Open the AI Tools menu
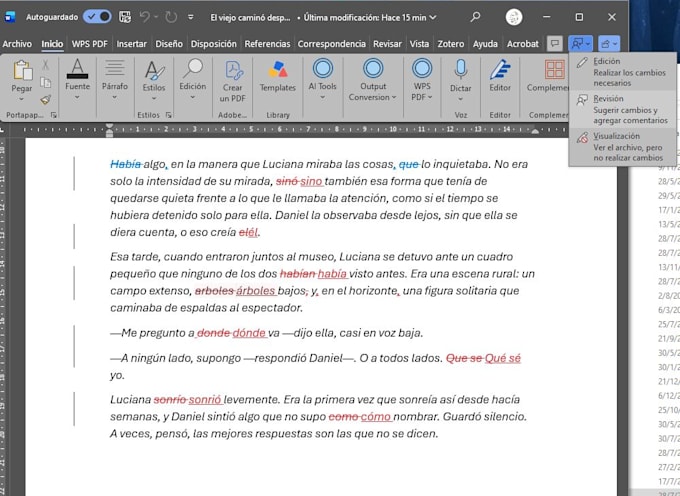 tap(322, 79)
